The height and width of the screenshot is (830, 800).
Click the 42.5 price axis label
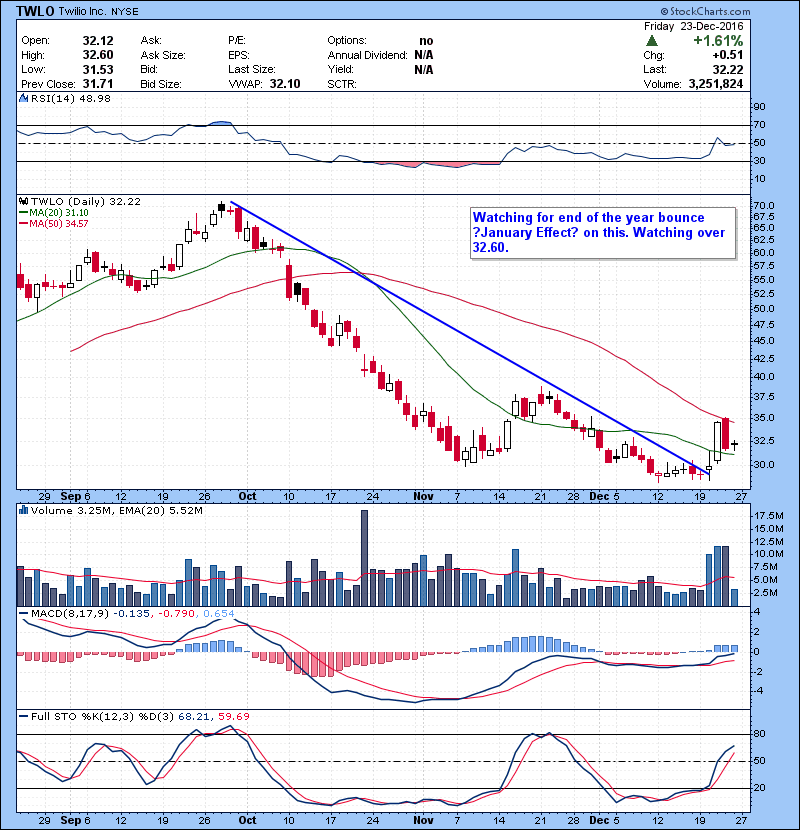click(x=763, y=358)
